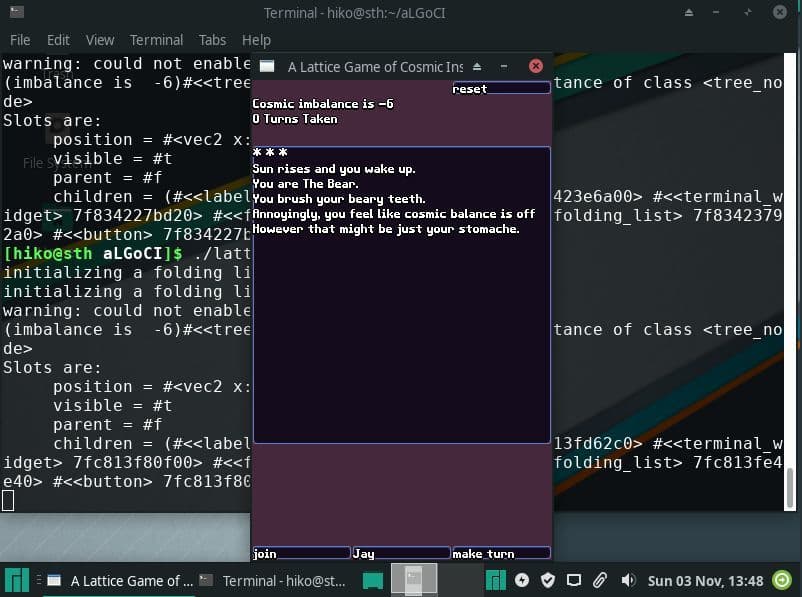This screenshot has height=597, width=802.
Task: Click the power manager lightning icon
Action: [x=522, y=580]
